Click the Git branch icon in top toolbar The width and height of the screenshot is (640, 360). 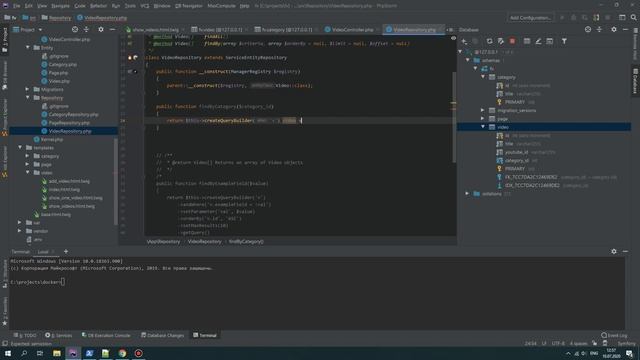[x=596, y=18]
